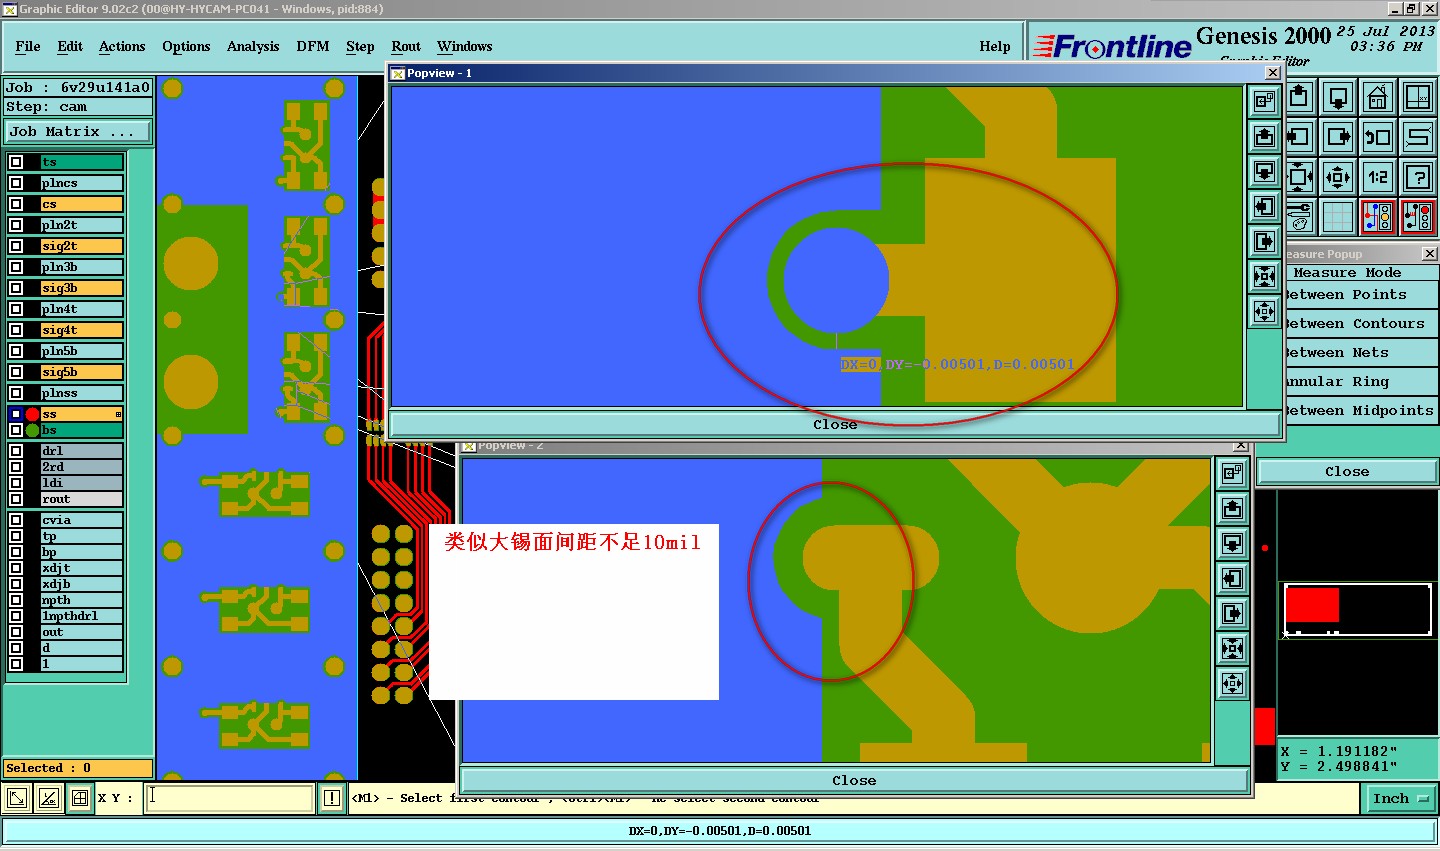Close Popview 2 with Close button
The image size is (1440, 851).
pos(854,780)
